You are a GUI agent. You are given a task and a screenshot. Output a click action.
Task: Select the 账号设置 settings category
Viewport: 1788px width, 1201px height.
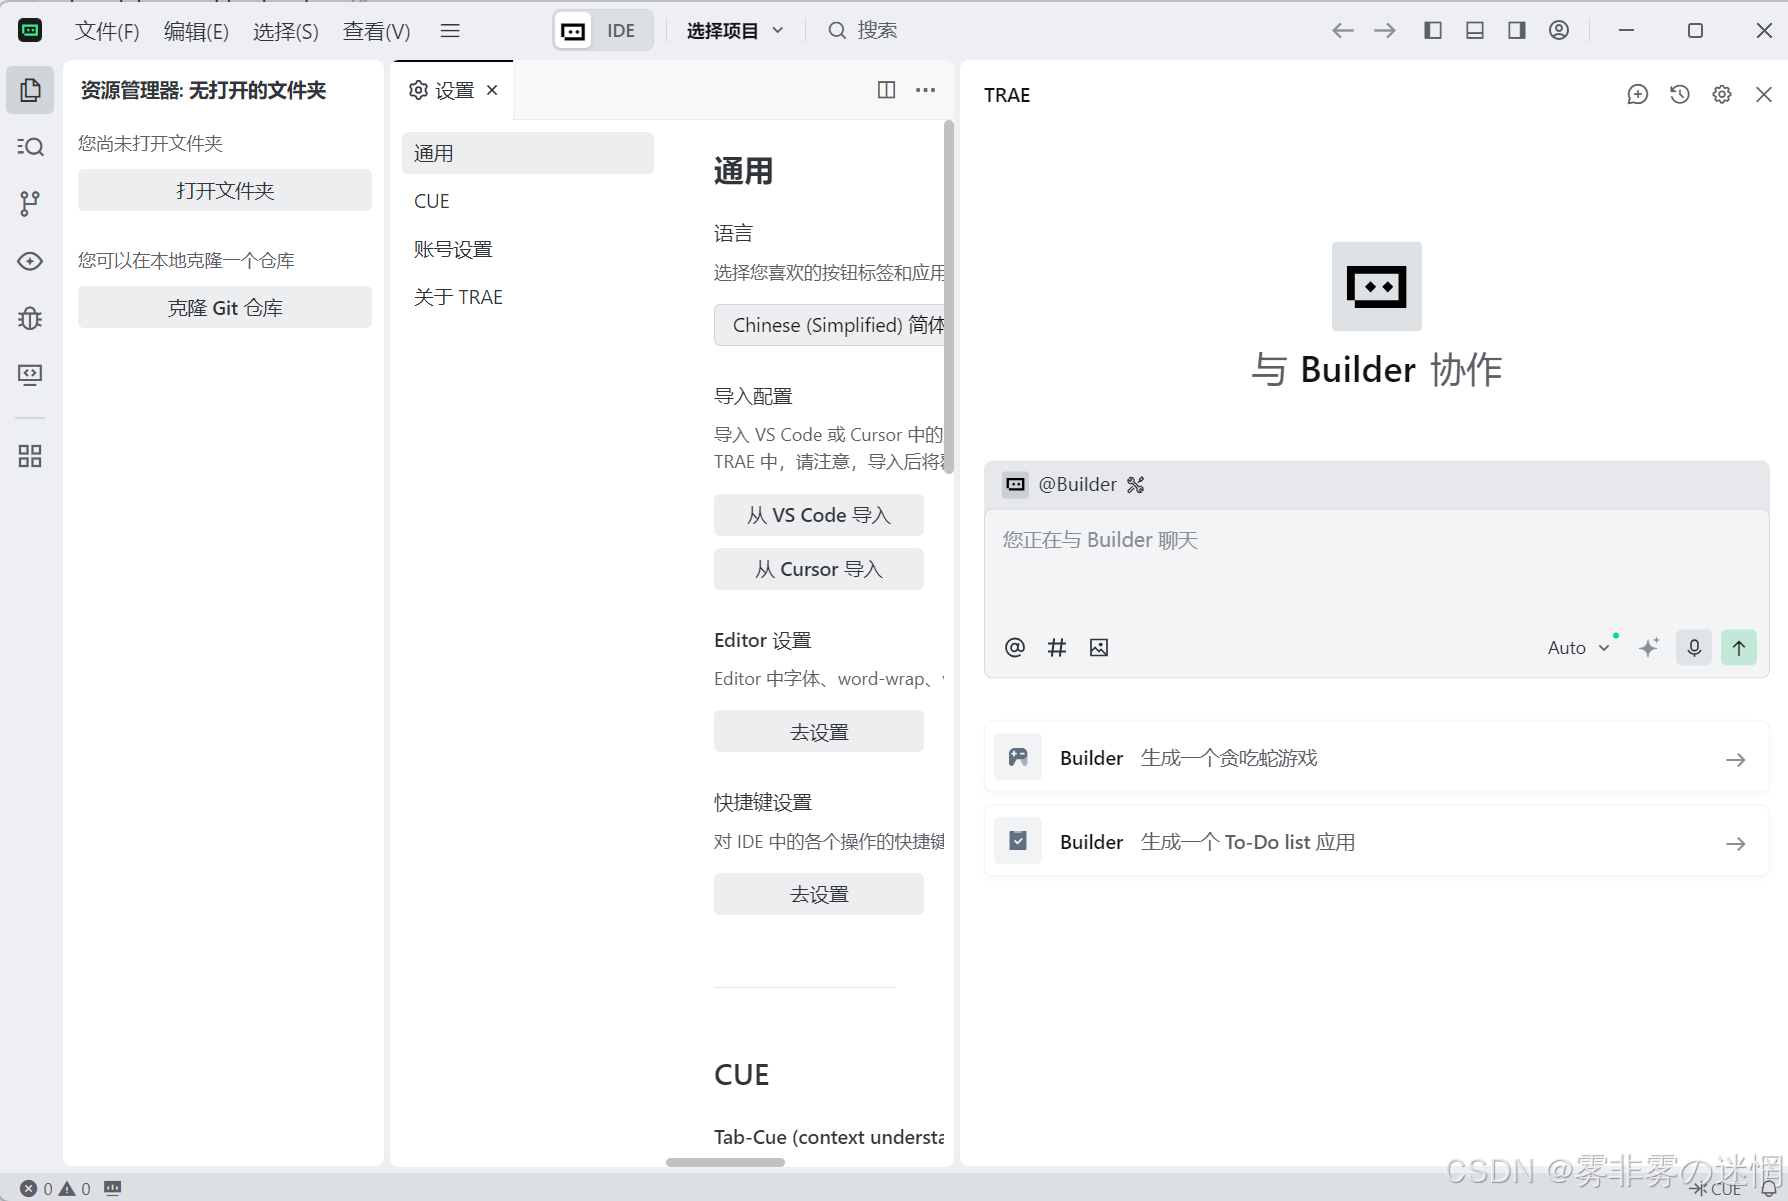pyautogui.click(x=528, y=249)
